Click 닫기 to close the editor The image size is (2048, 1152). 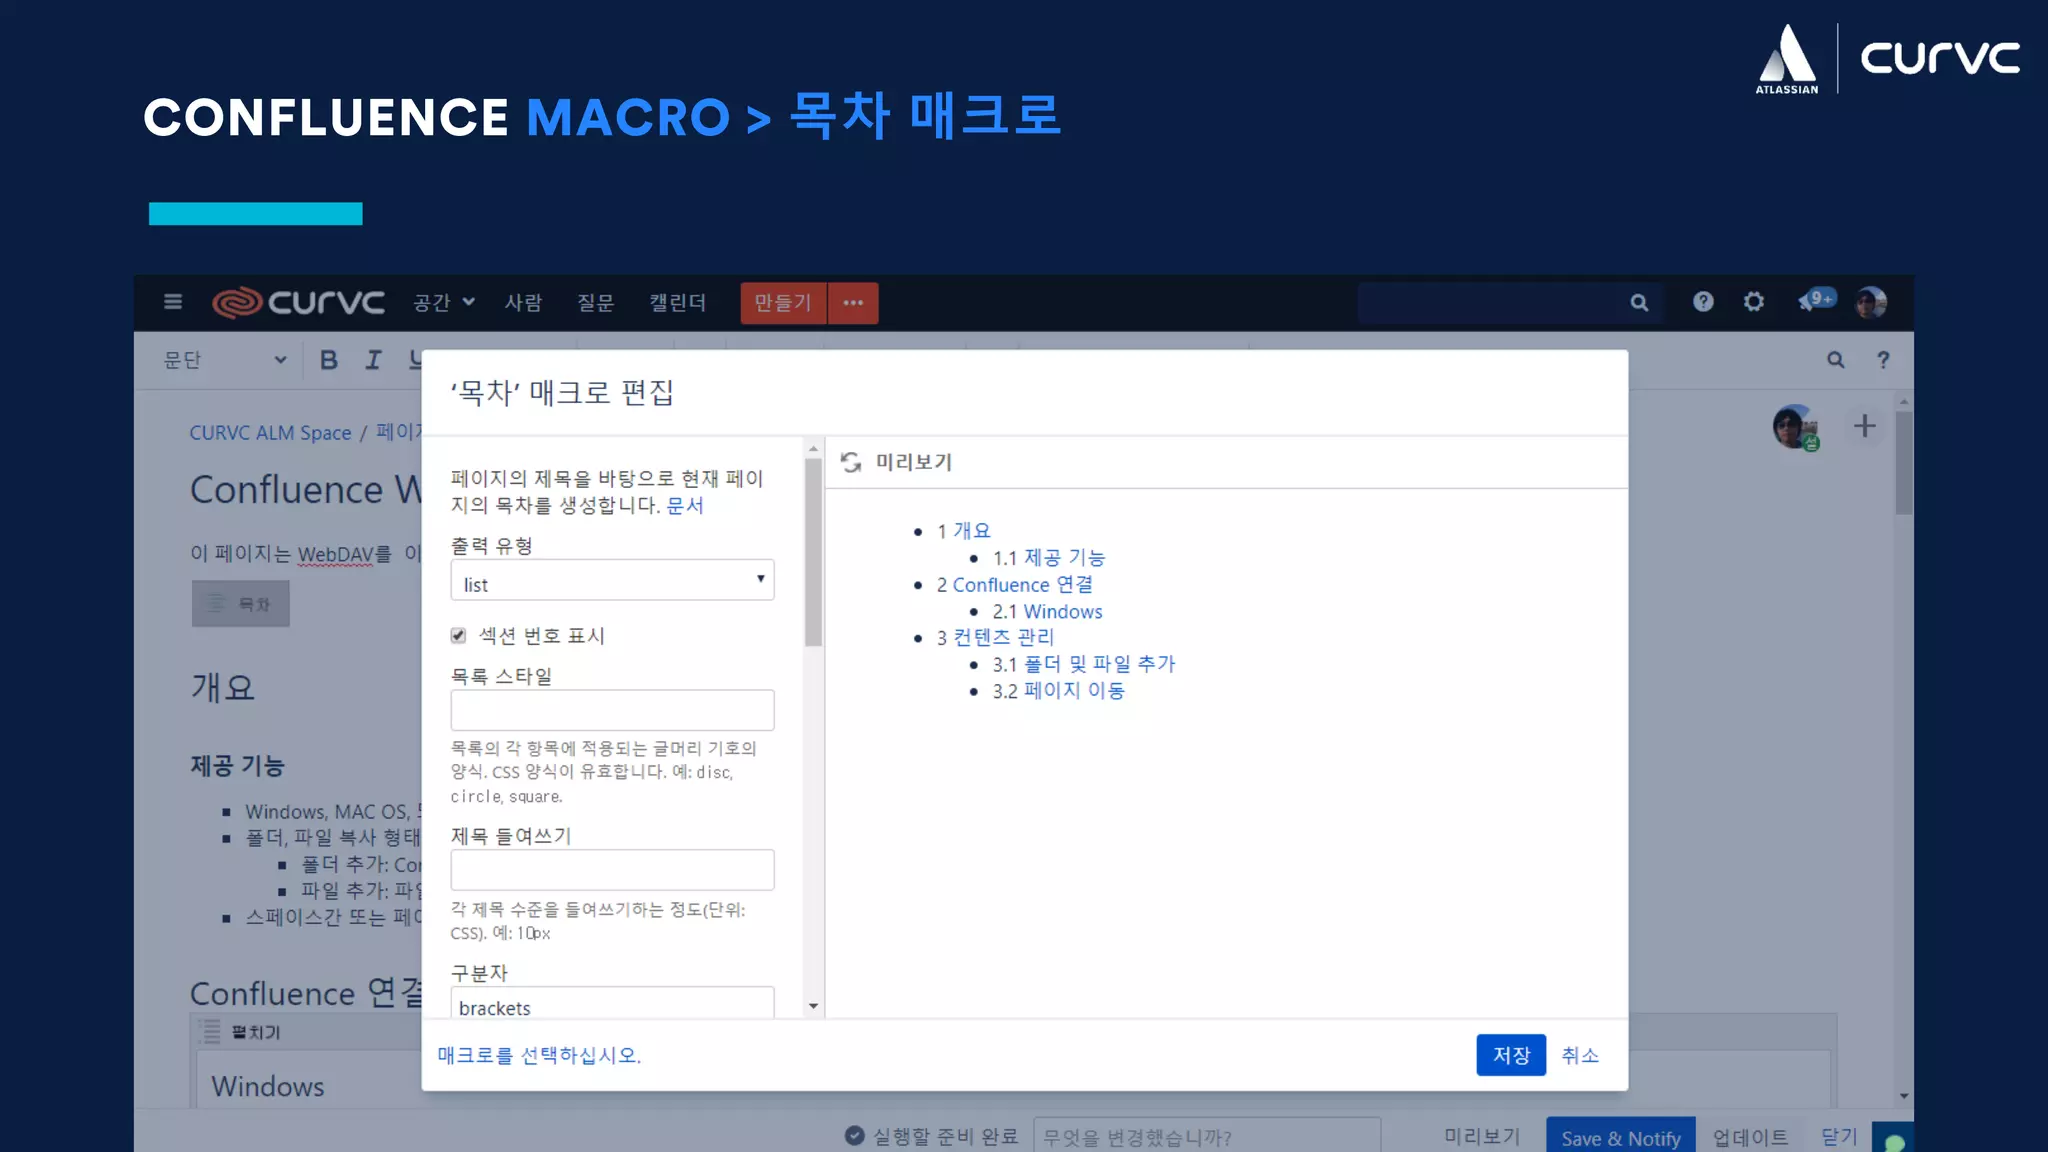click(x=1839, y=1137)
